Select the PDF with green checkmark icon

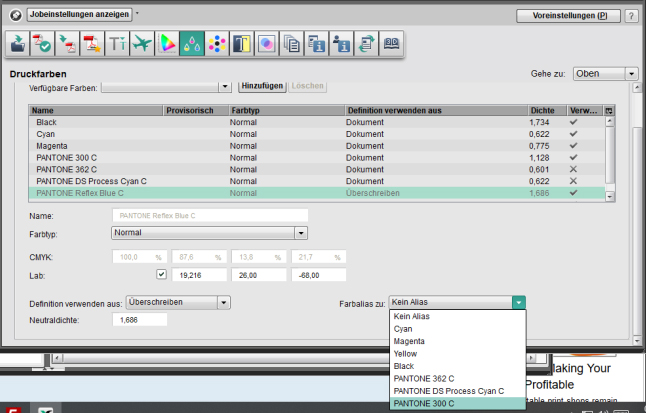point(42,43)
